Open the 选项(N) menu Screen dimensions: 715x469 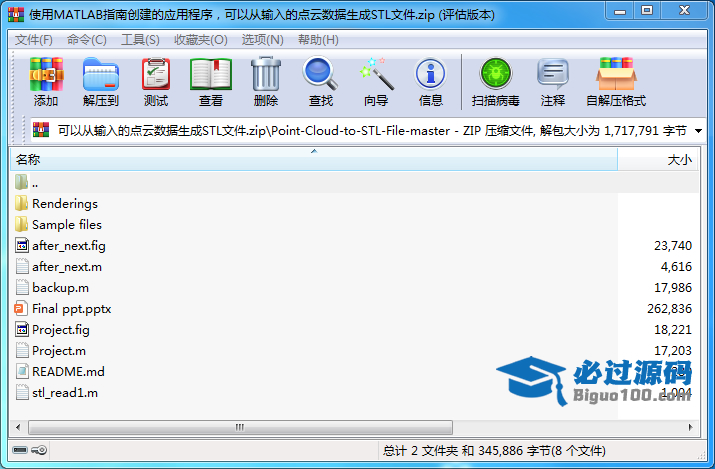263,40
